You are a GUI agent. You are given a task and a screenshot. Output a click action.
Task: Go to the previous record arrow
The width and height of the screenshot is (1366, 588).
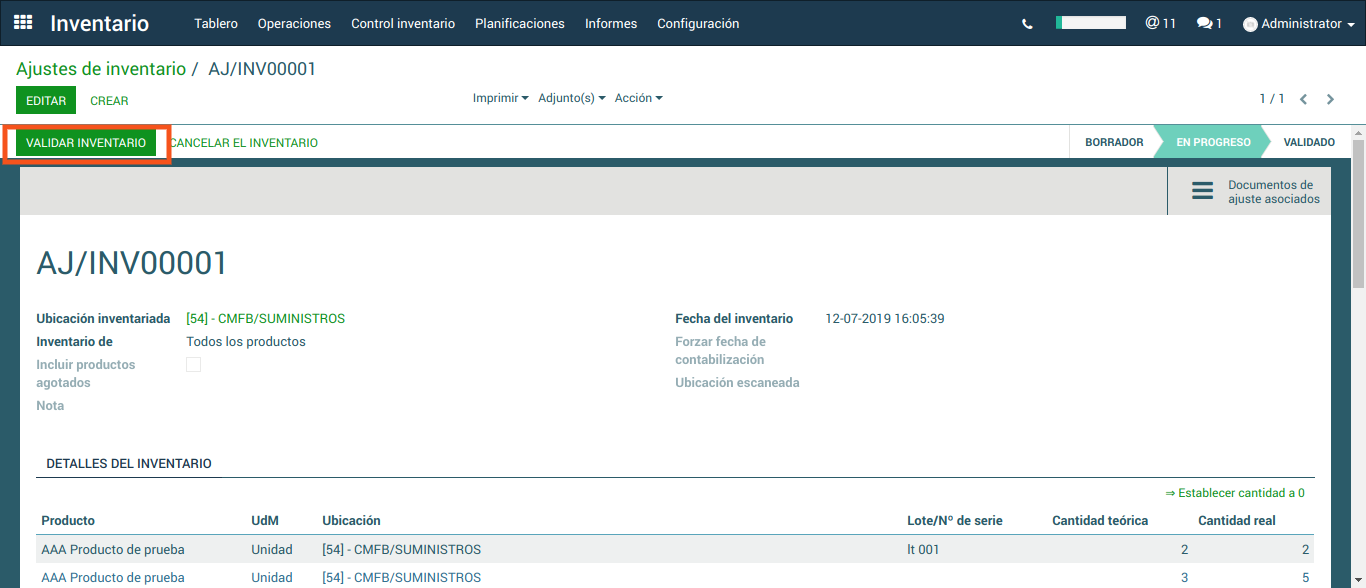click(1303, 99)
